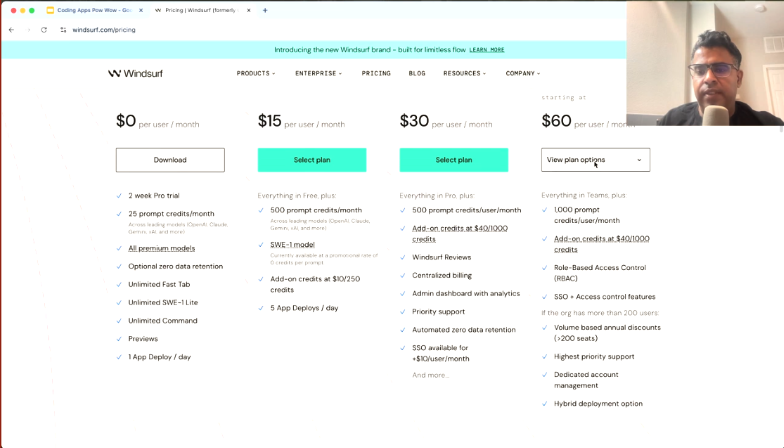Image resolution: width=784 pixels, height=448 pixels.
Task: Click the All premium models link
Action: click(162, 248)
